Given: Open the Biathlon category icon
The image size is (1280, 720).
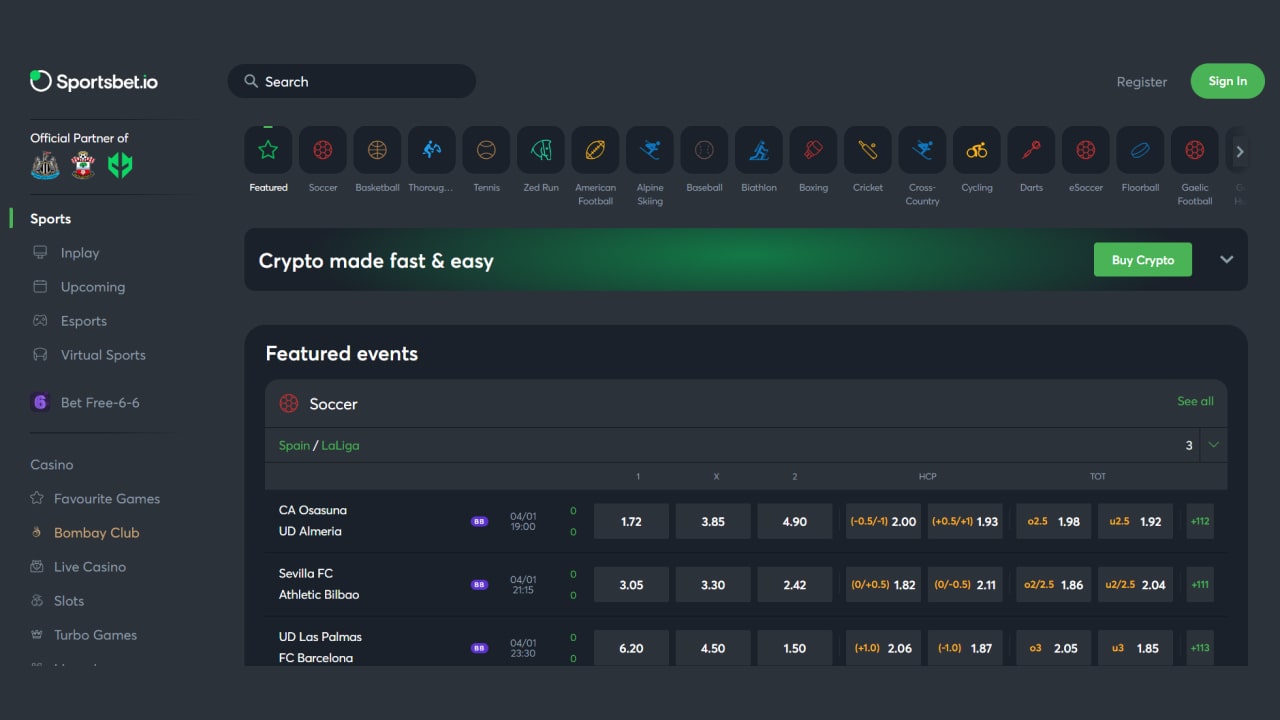Looking at the screenshot, I should (x=759, y=150).
